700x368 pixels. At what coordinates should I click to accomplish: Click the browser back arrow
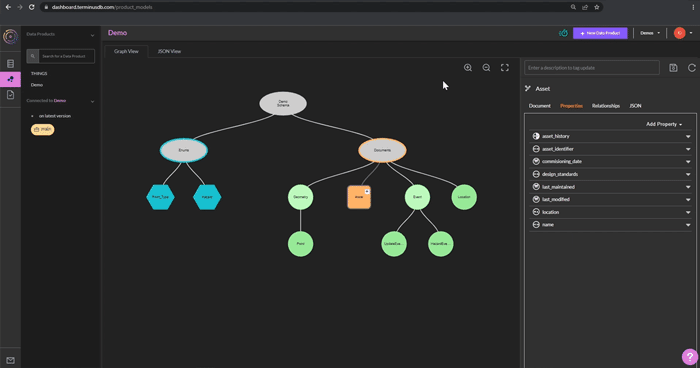(8, 7)
